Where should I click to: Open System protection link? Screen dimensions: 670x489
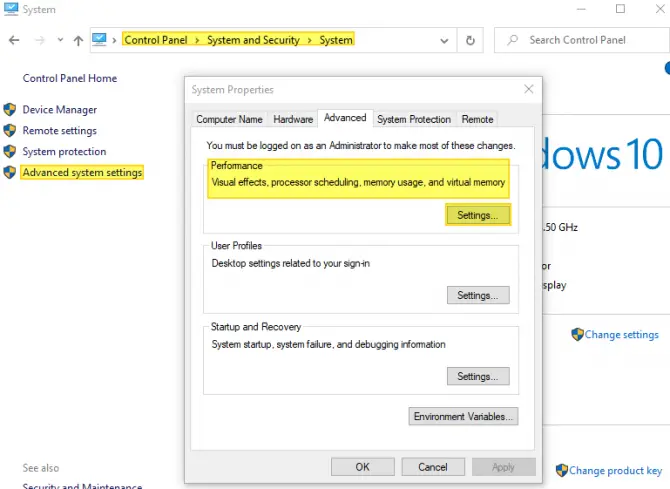coord(64,152)
